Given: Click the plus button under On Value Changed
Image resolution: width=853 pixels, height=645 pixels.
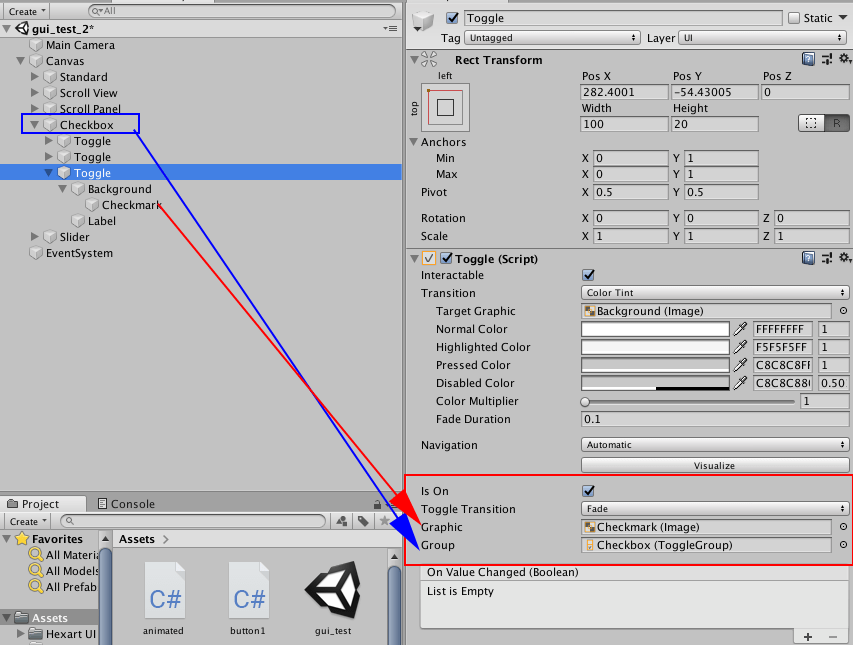Looking at the screenshot, I should click(x=807, y=635).
